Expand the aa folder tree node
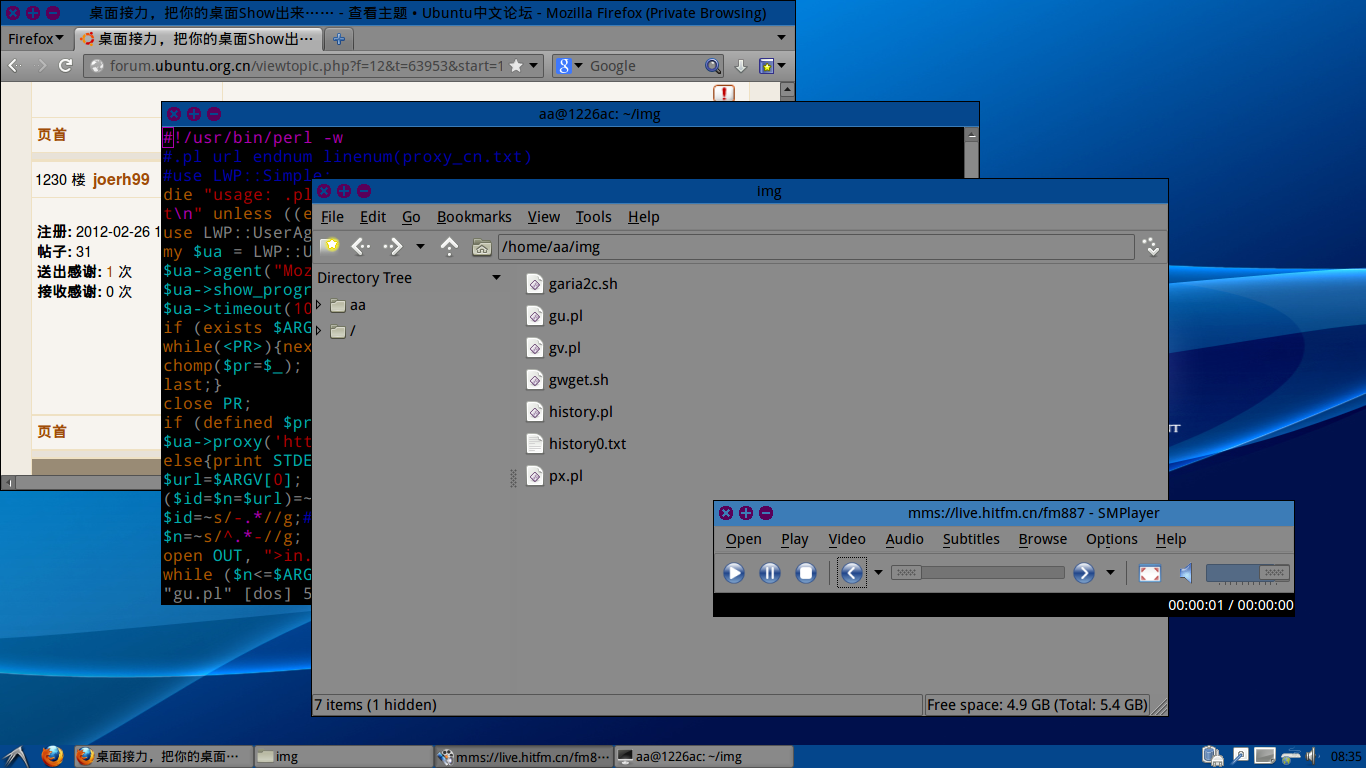Image resolution: width=1366 pixels, height=768 pixels. coord(319,304)
